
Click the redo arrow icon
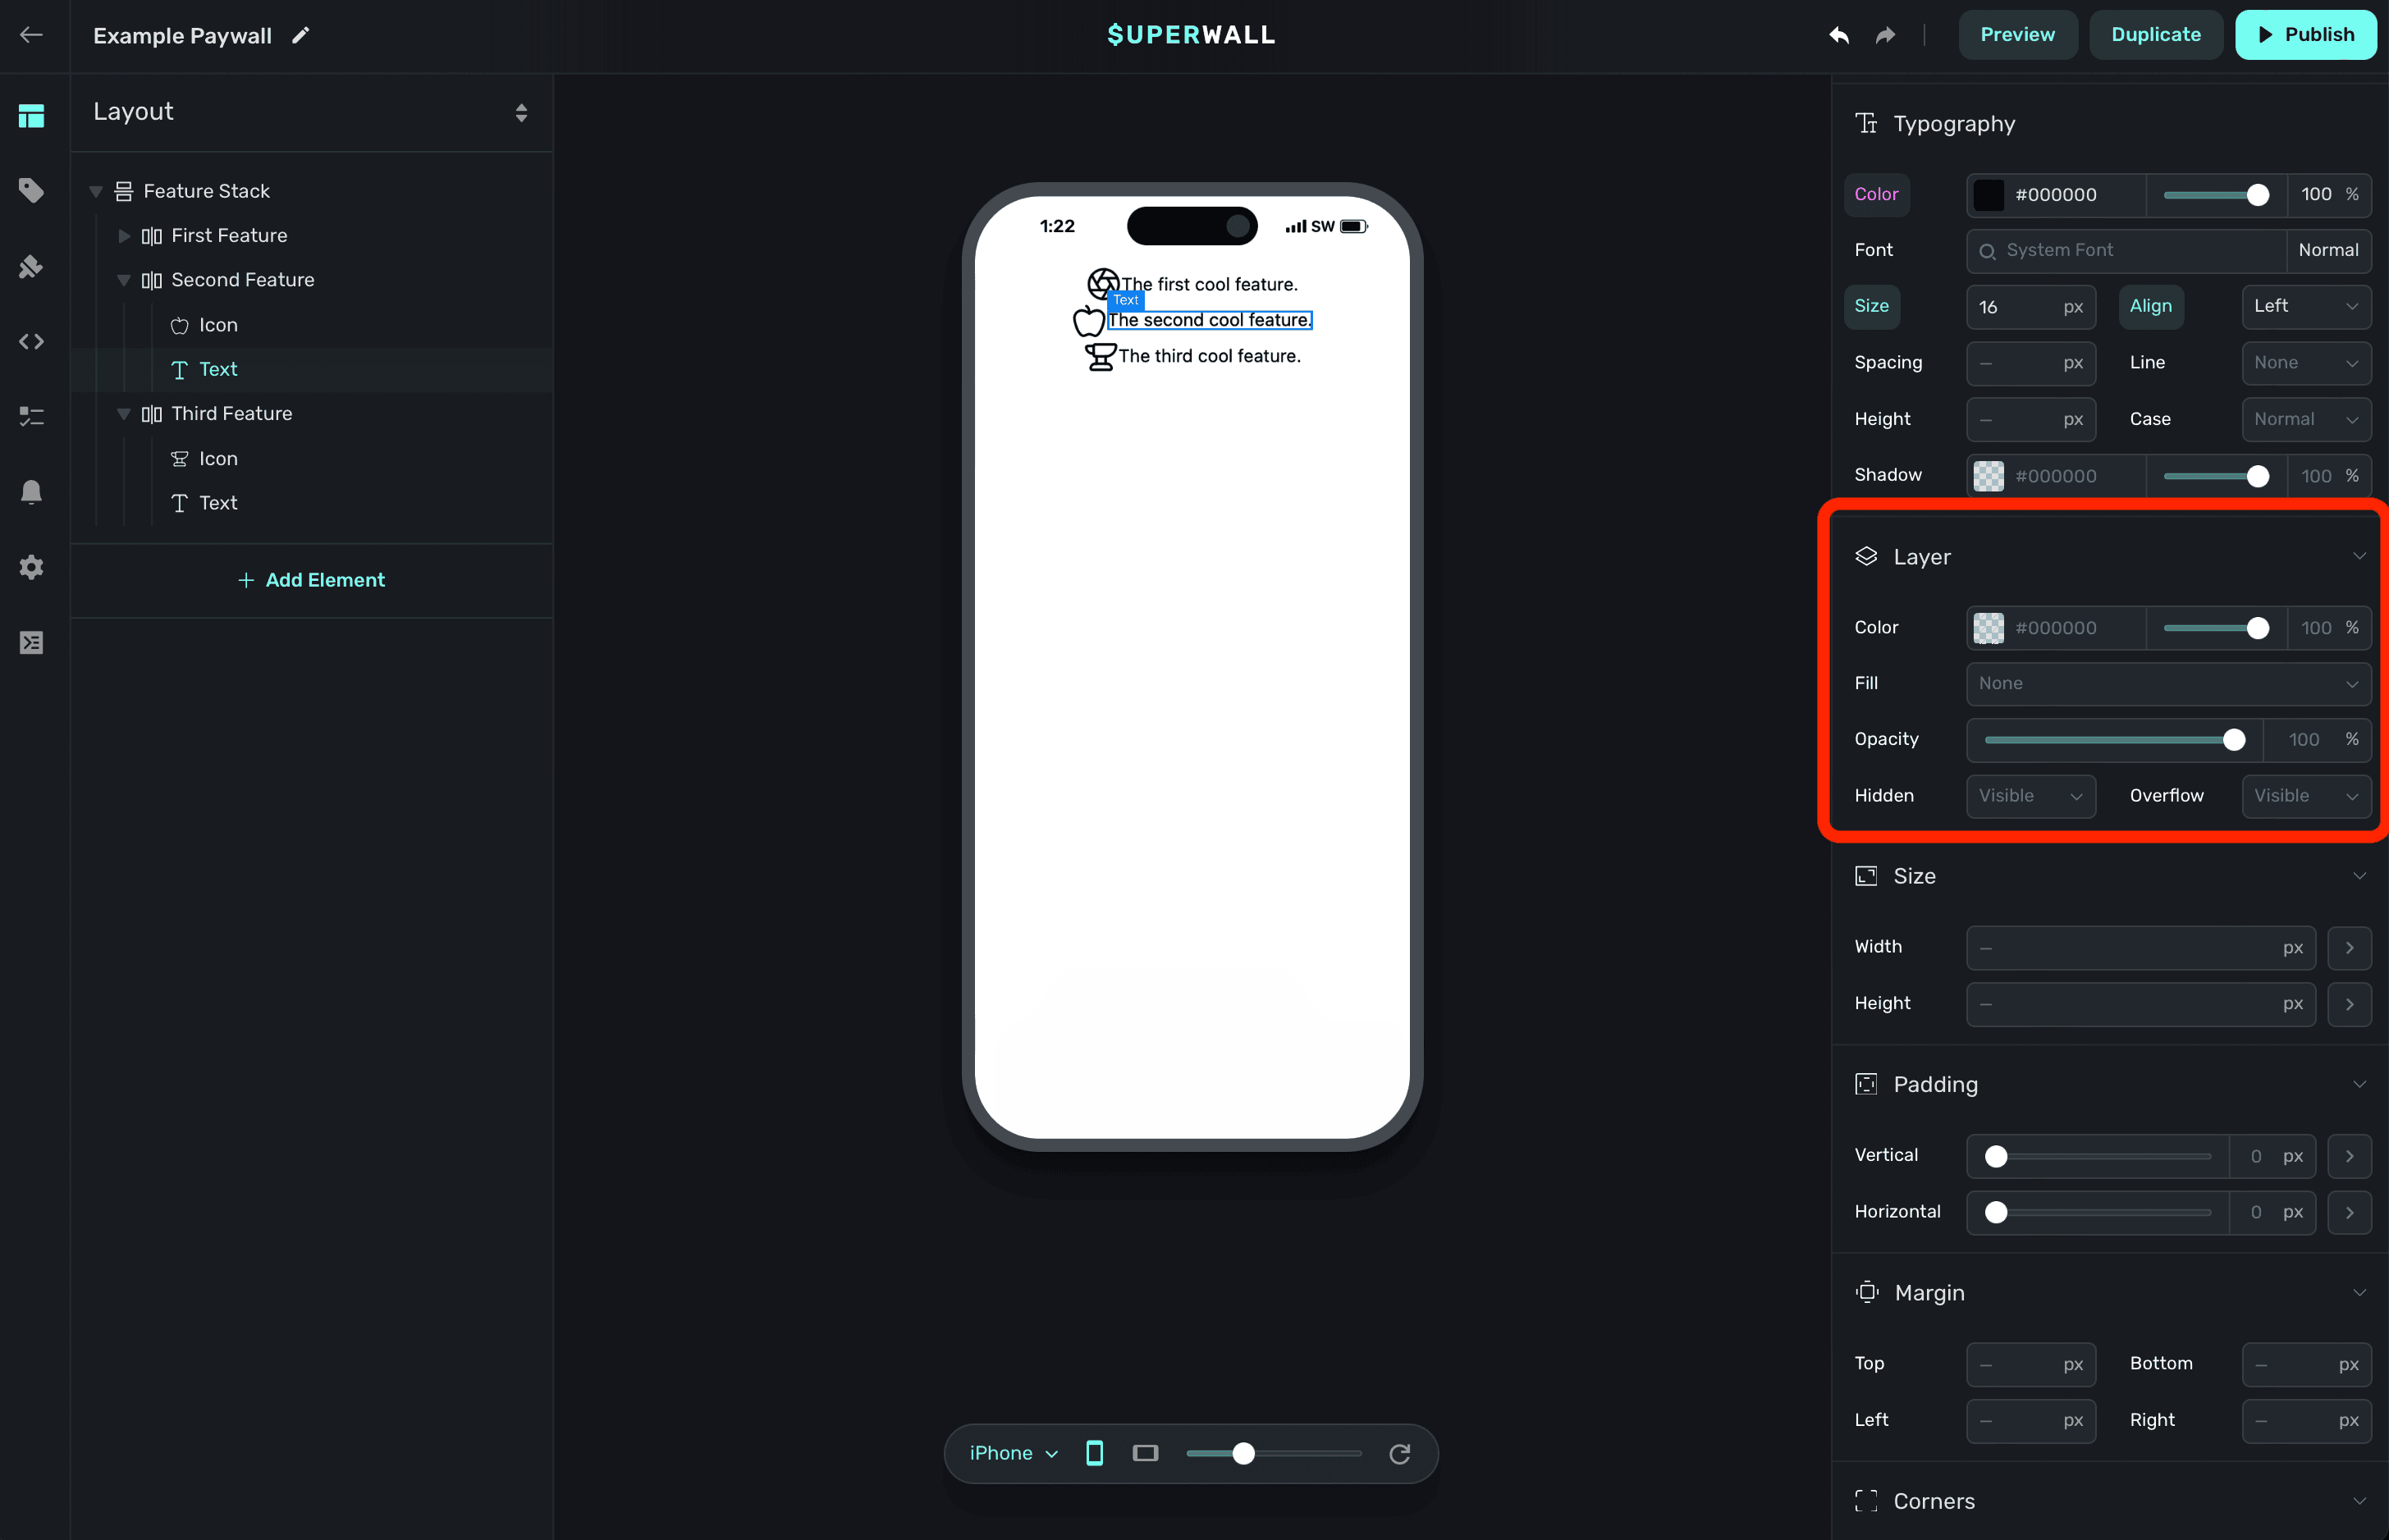coord(1885,35)
